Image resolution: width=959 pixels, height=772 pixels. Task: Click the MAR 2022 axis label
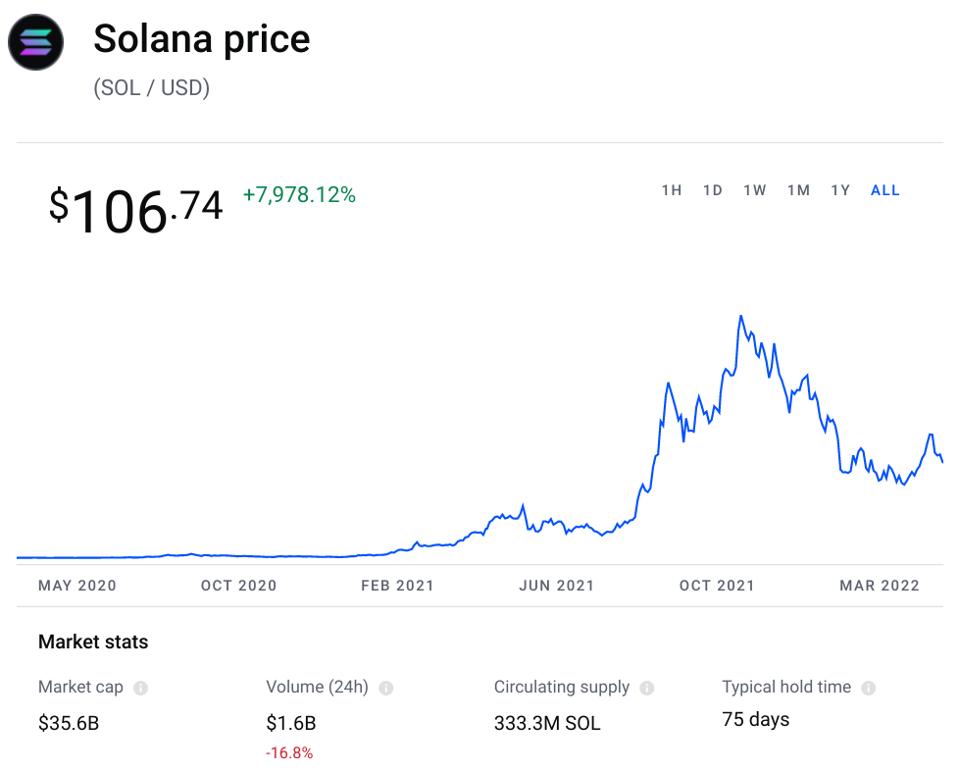pos(879,585)
